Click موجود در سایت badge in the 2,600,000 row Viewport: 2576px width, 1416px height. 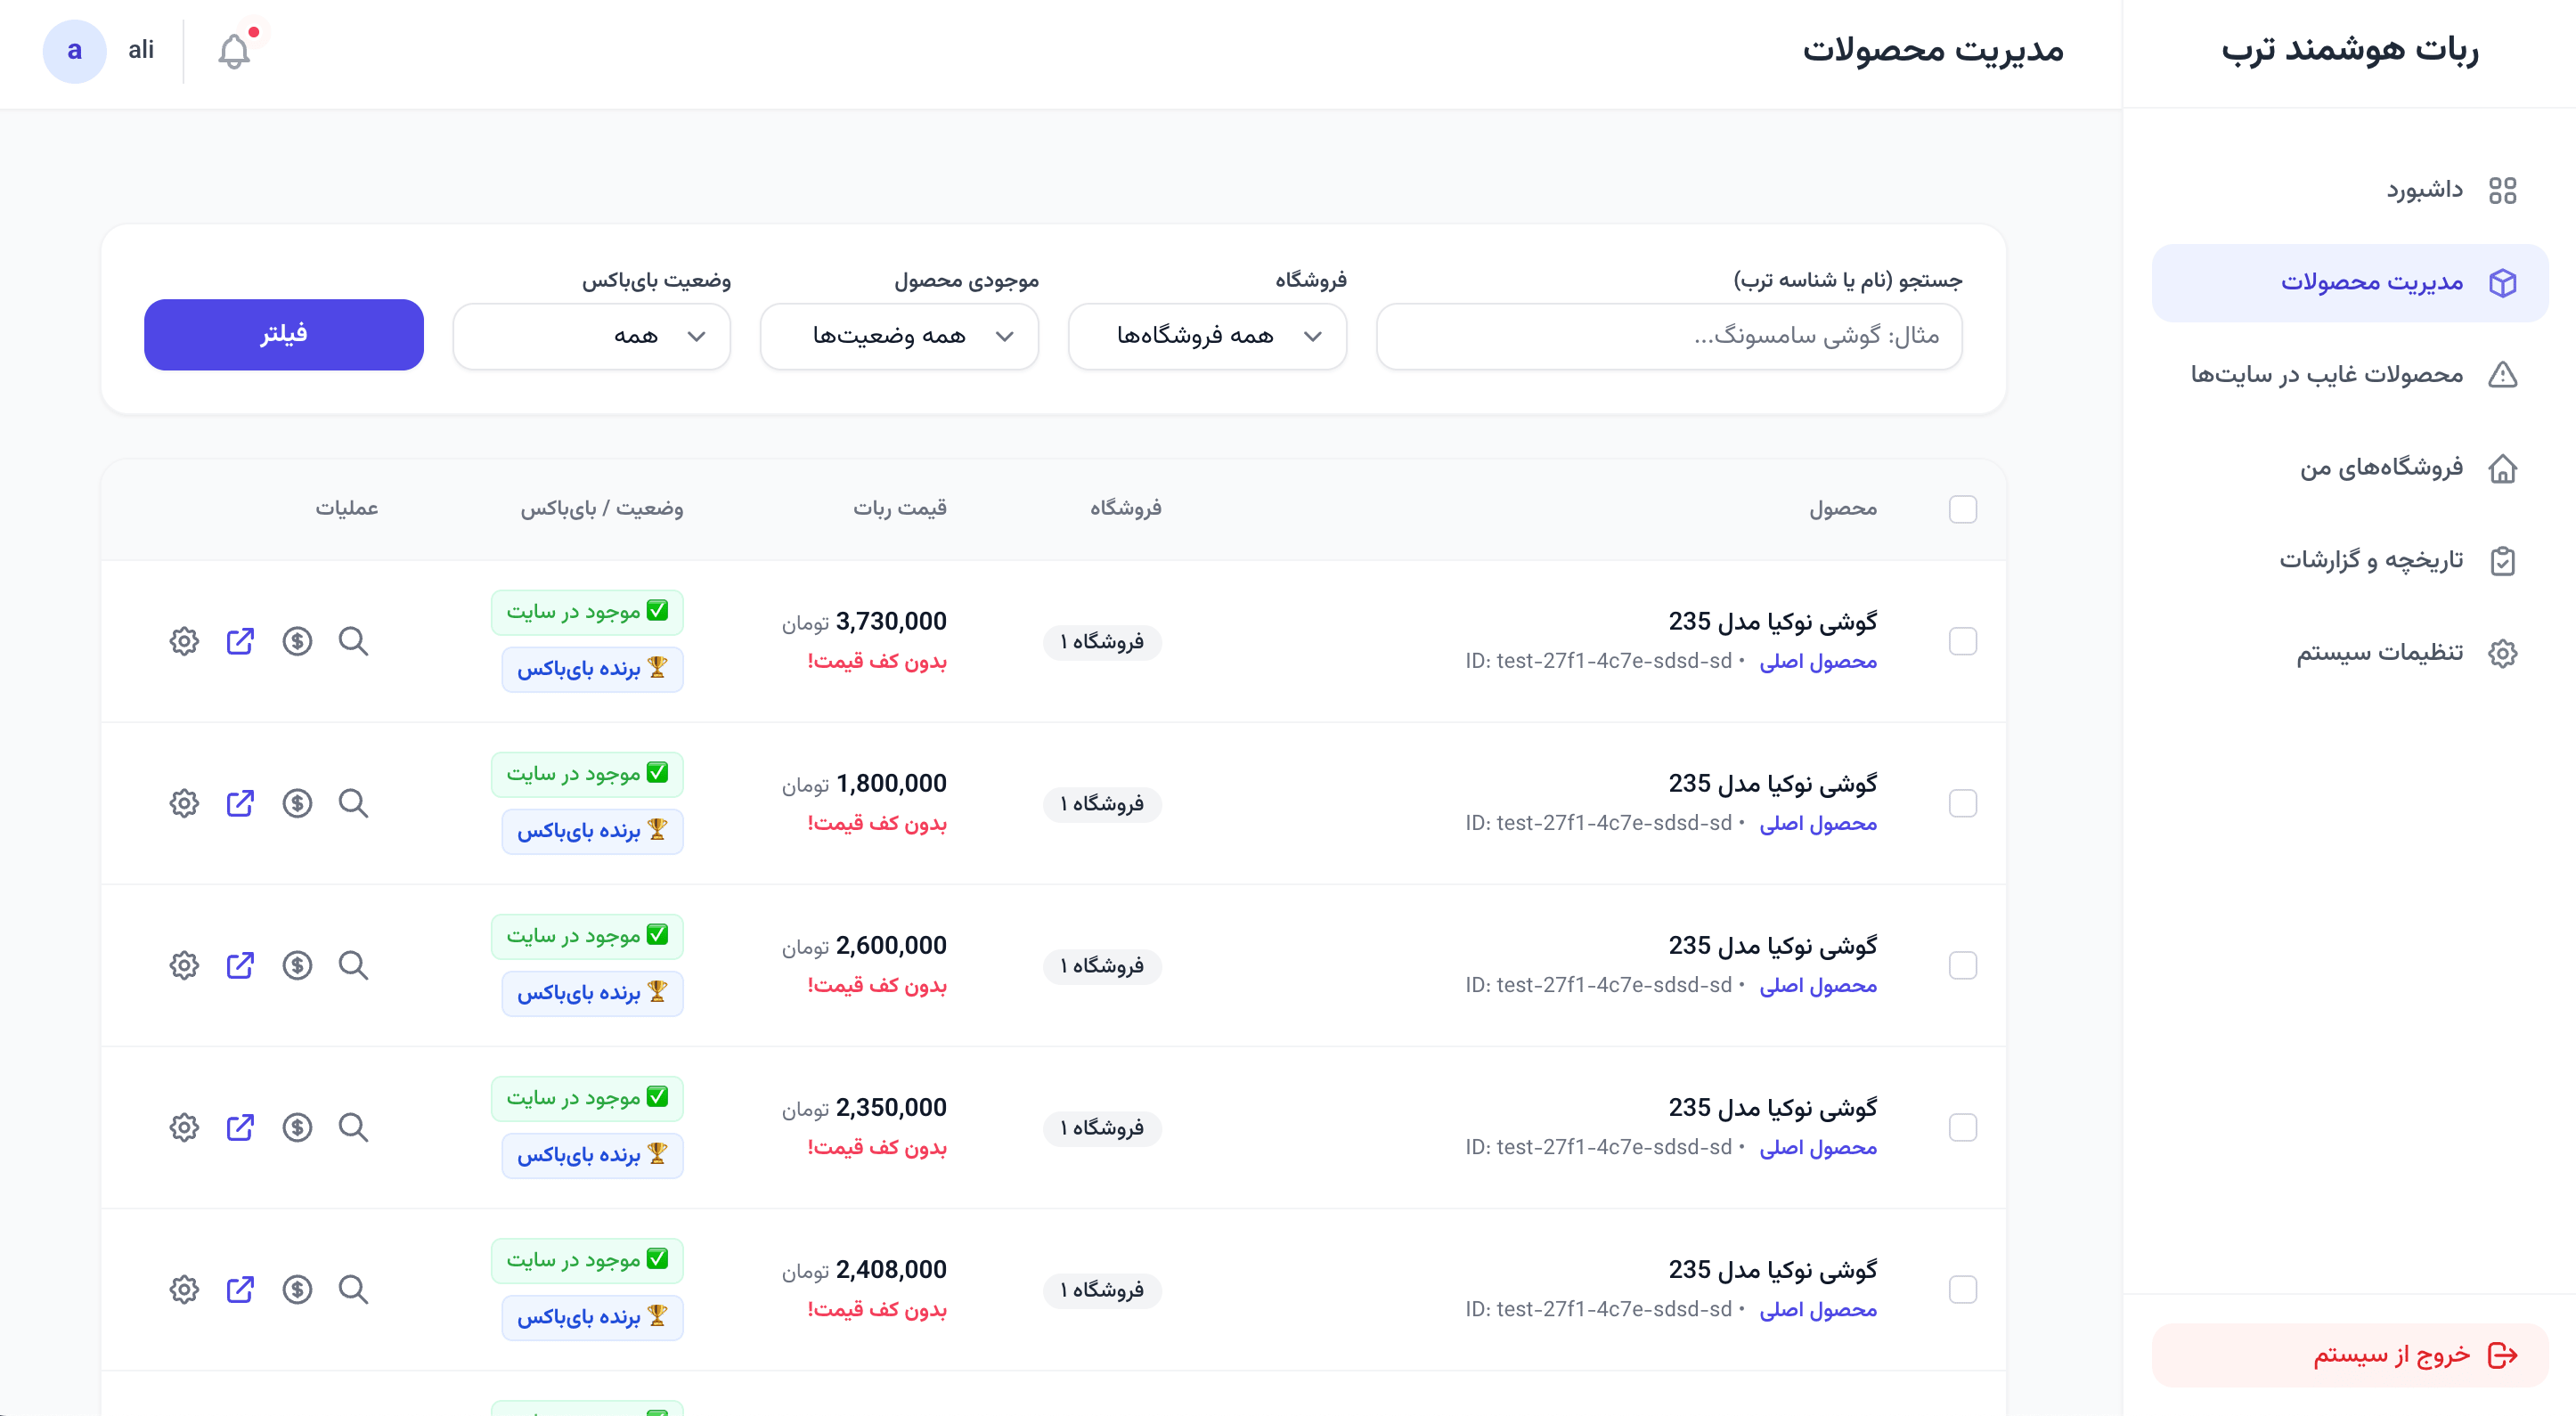587,936
